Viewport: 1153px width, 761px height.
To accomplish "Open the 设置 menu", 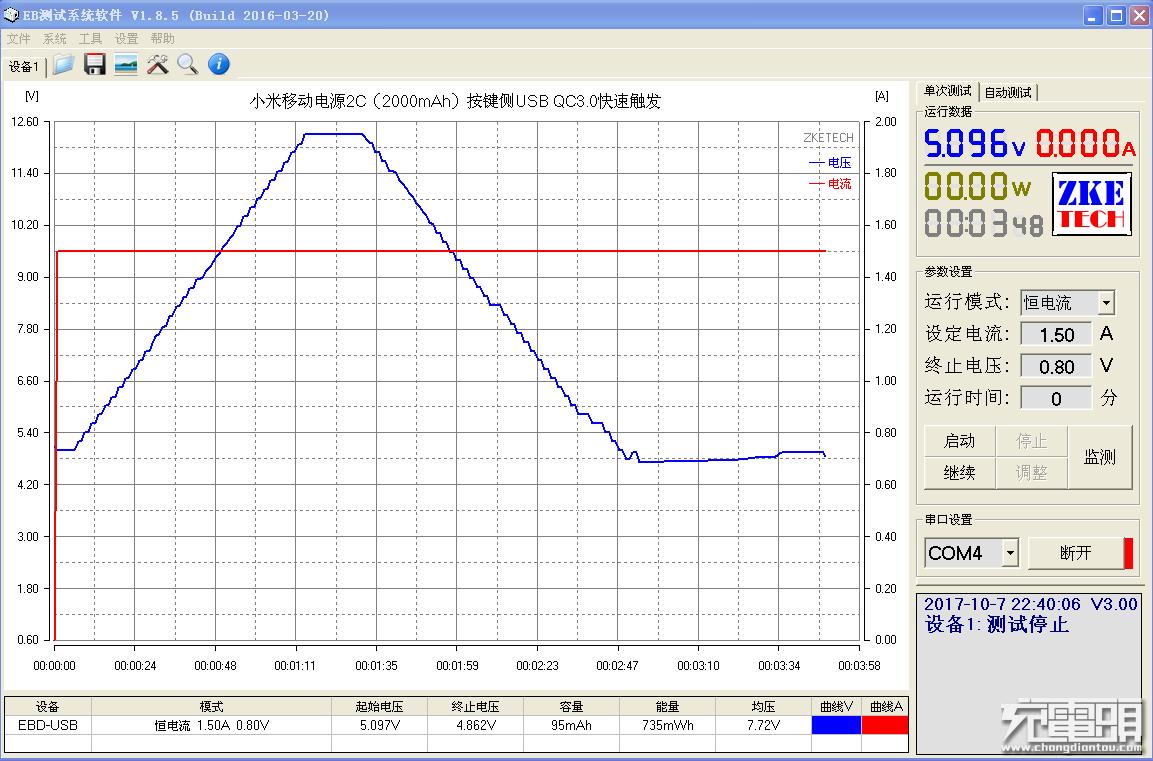I will pyautogui.click(x=126, y=38).
